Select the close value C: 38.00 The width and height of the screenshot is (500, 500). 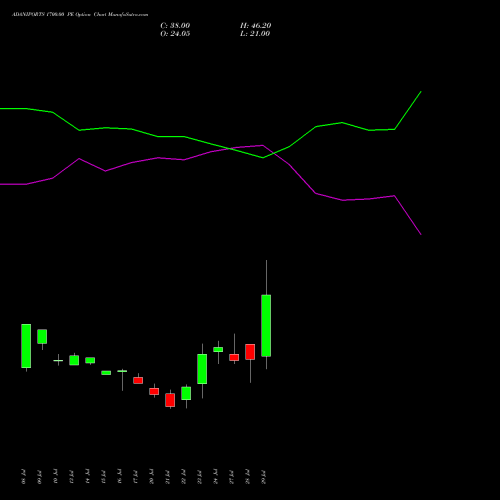click(x=175, y=26)
